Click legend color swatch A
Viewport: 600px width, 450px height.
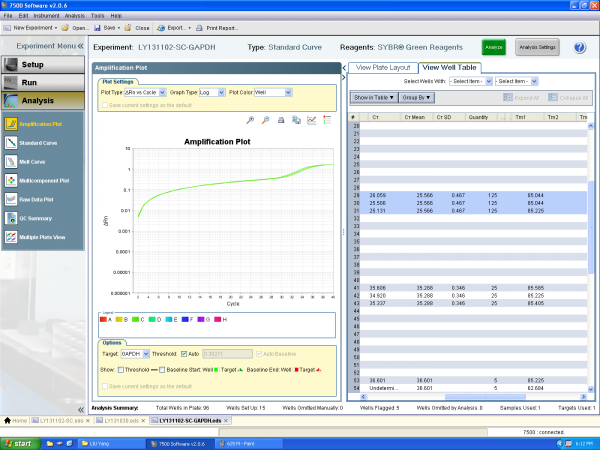[x=103, y=319]
